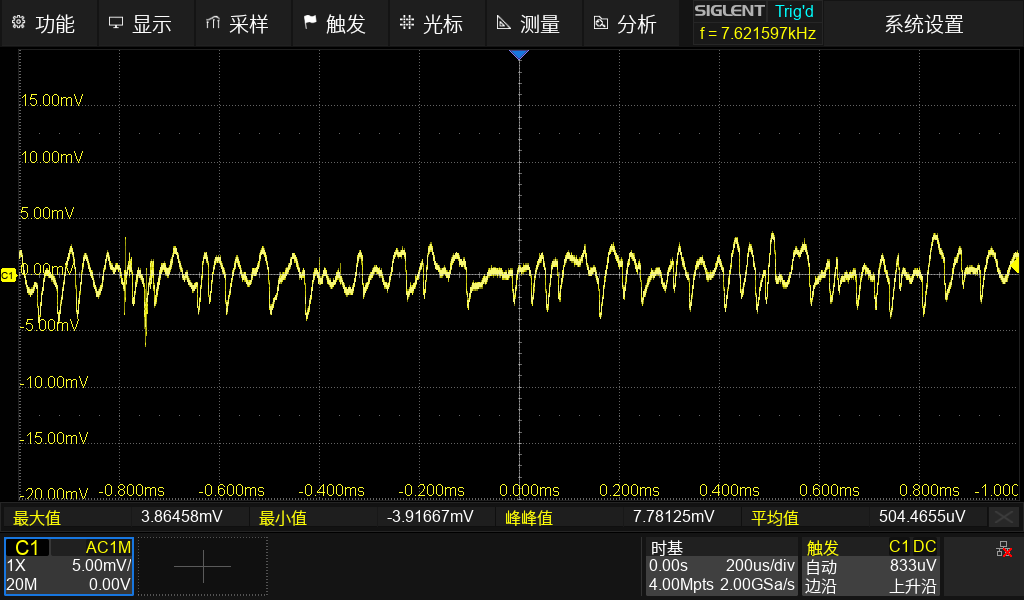This screenshot has height=600, width=1024.
Task: Click the monitor icon beside 显示
Action: (116, 23)
